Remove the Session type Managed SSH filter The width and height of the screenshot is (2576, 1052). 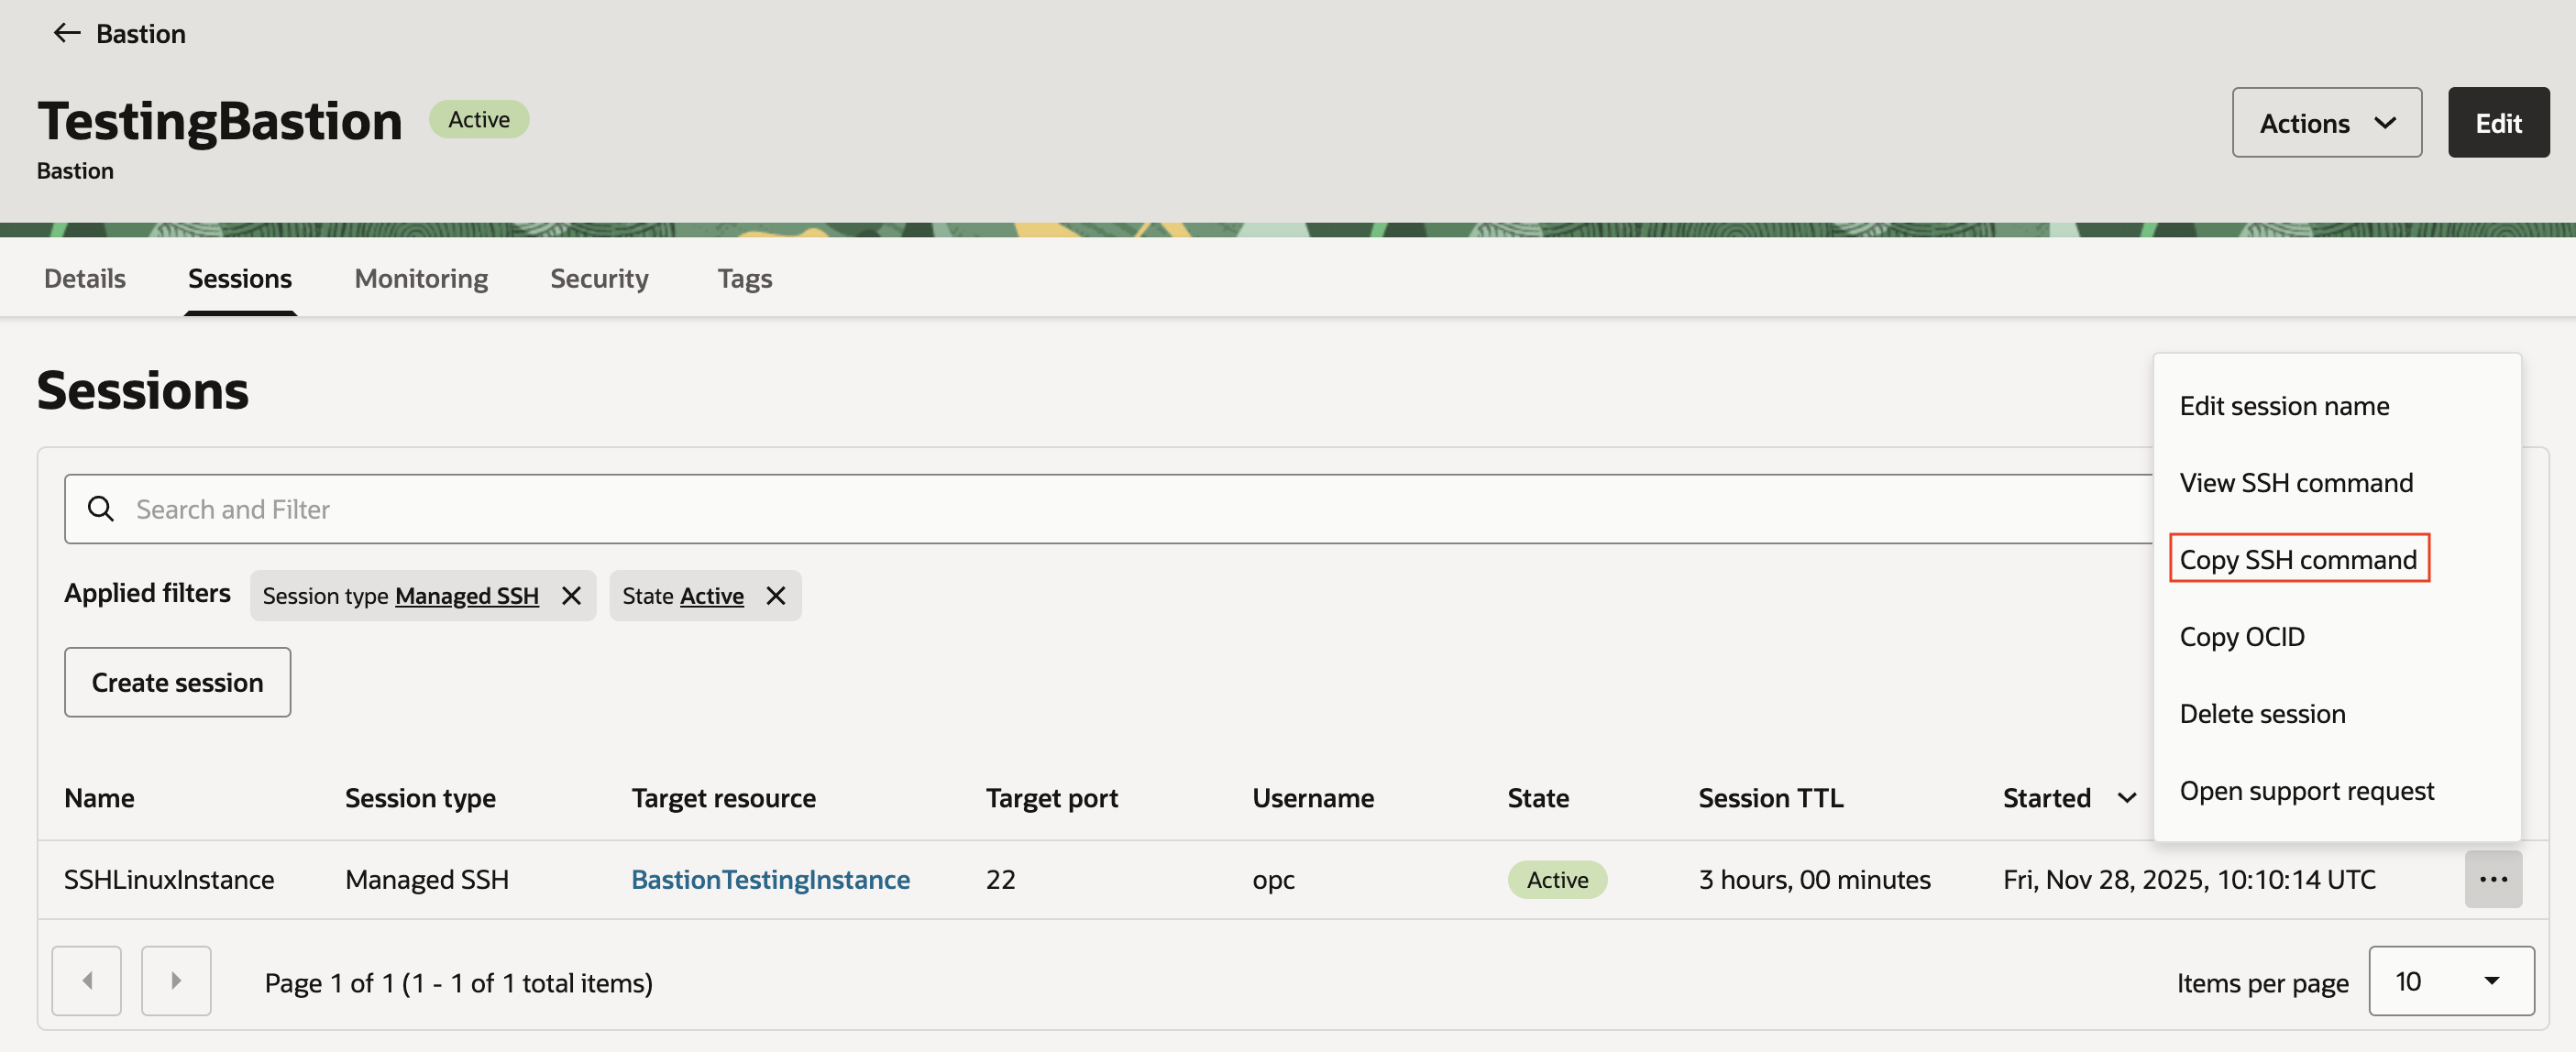571,596
